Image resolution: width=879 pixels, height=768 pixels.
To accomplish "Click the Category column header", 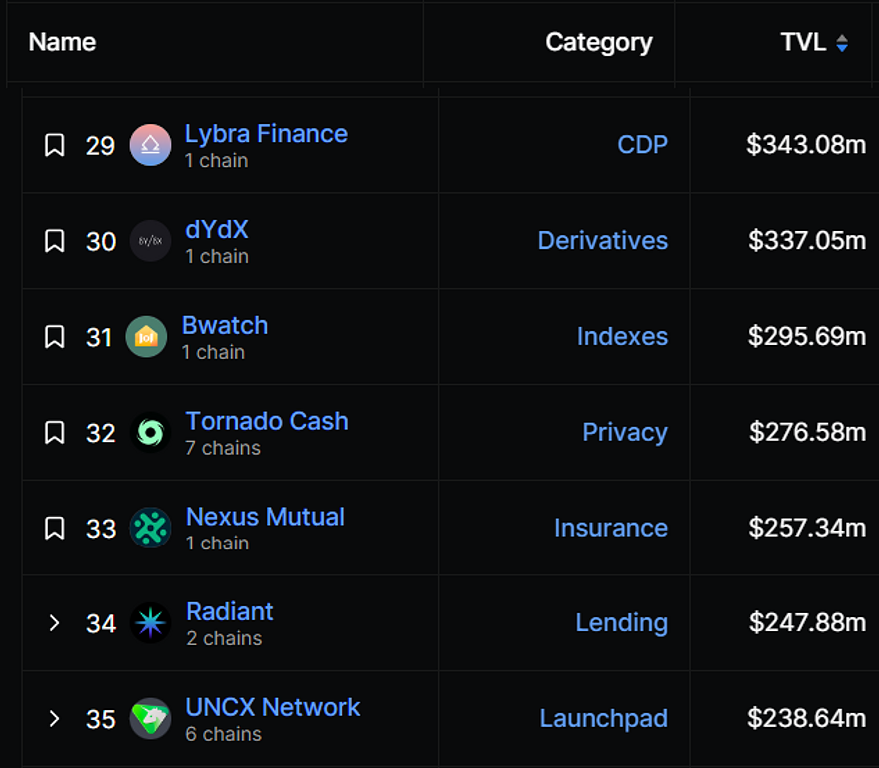I will click(x=598, y=42).
